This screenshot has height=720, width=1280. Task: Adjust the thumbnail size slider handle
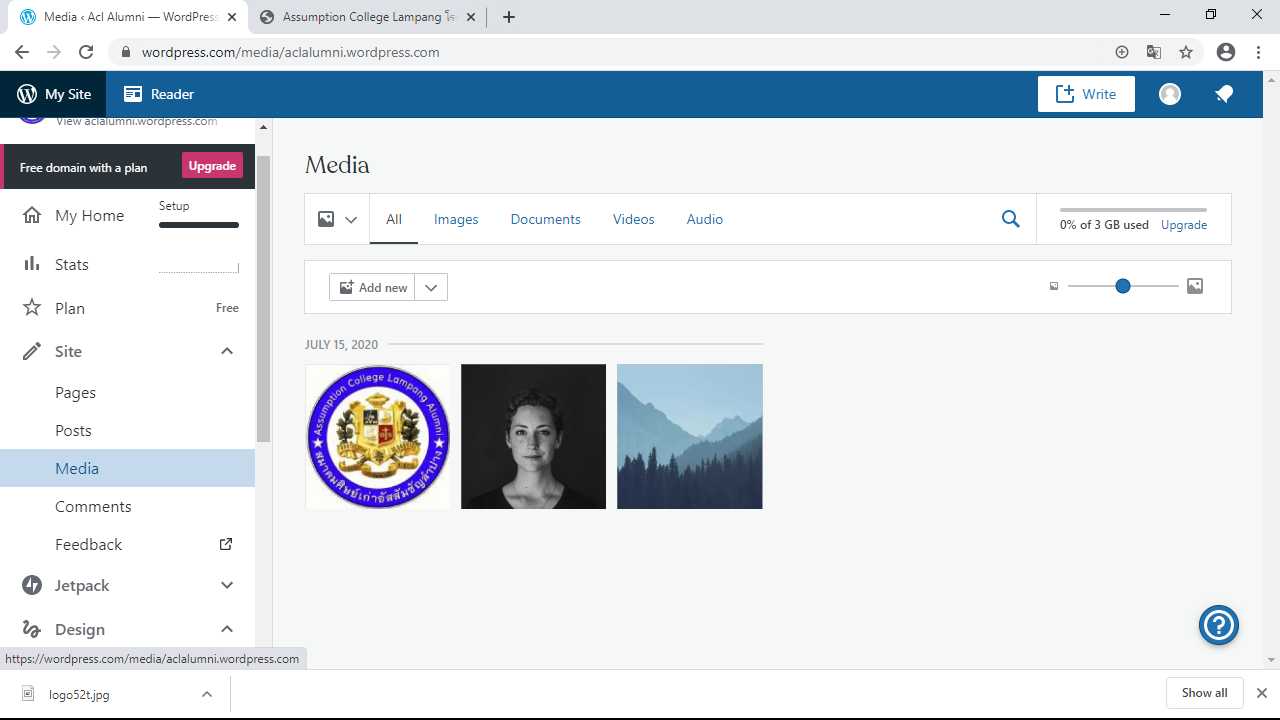(1123, 287)
